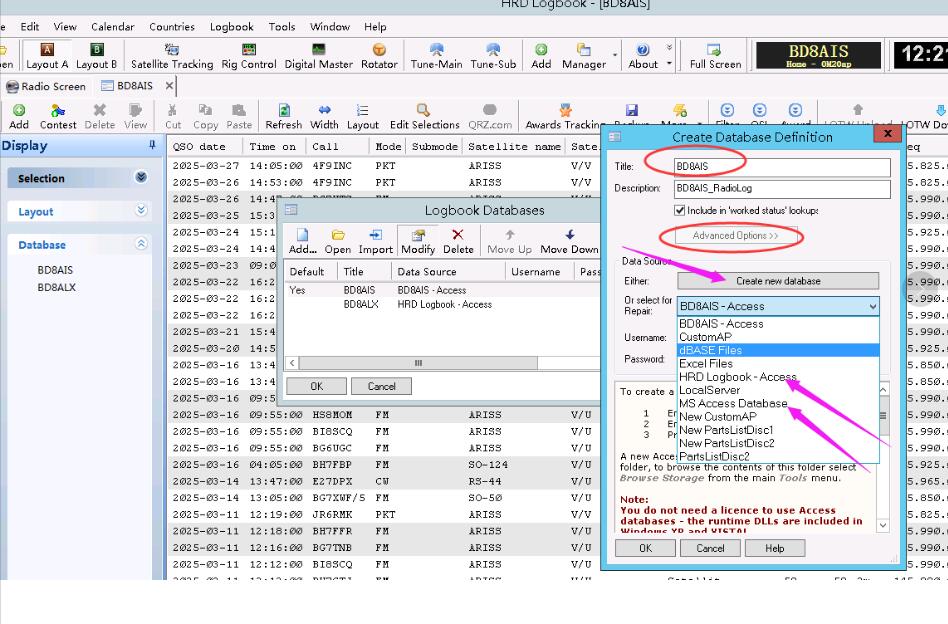Select BD8AIS in Database panel

(x=55, y=270)
